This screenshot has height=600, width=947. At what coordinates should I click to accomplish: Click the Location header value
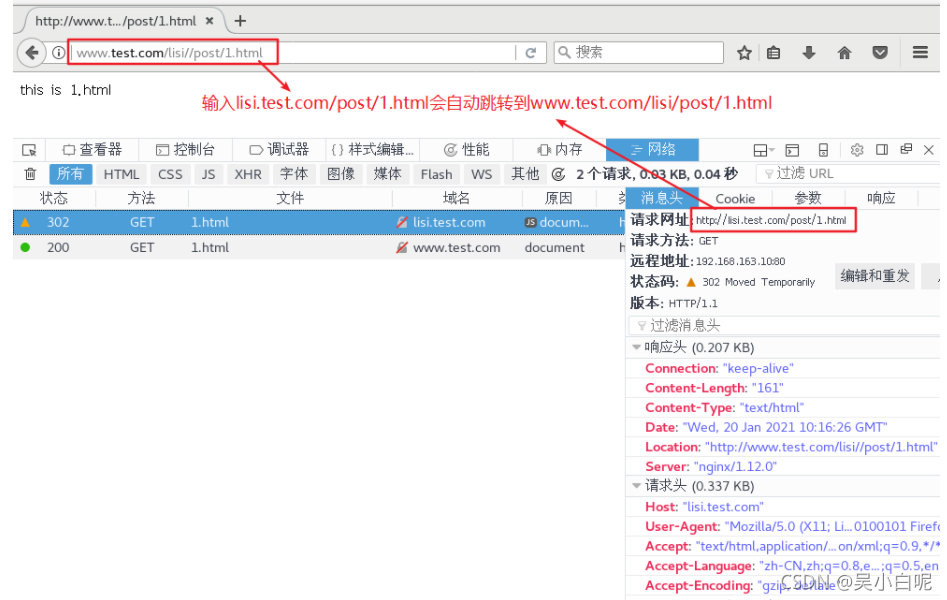[821, 447]
